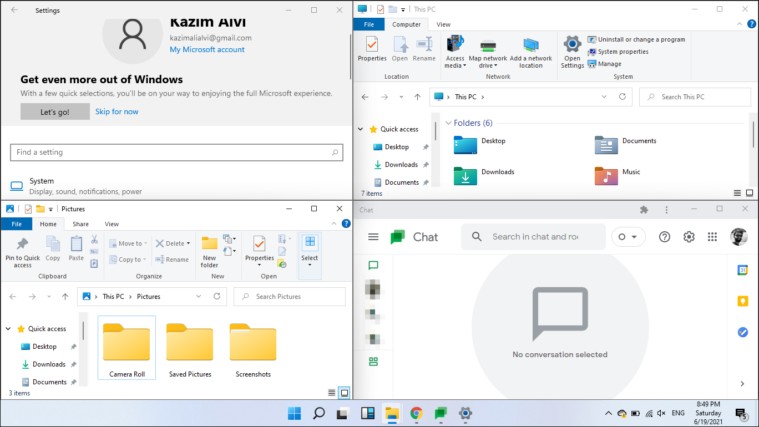The height and width of the screenshot is (427, 759).
Task: Expand the Map network drive dropdown
Action: point(488,65)
